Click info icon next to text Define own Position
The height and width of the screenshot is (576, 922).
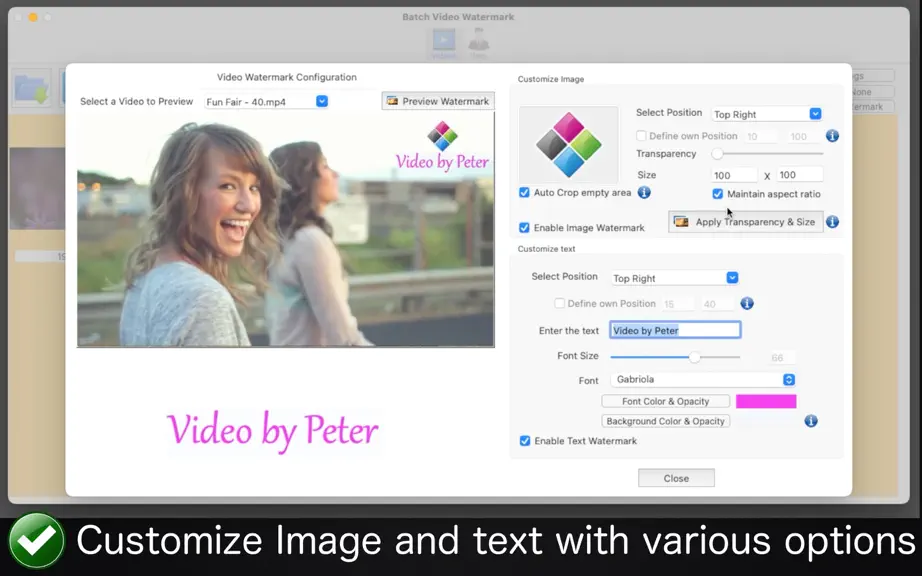pyautogui.click(x=747, y=303)
